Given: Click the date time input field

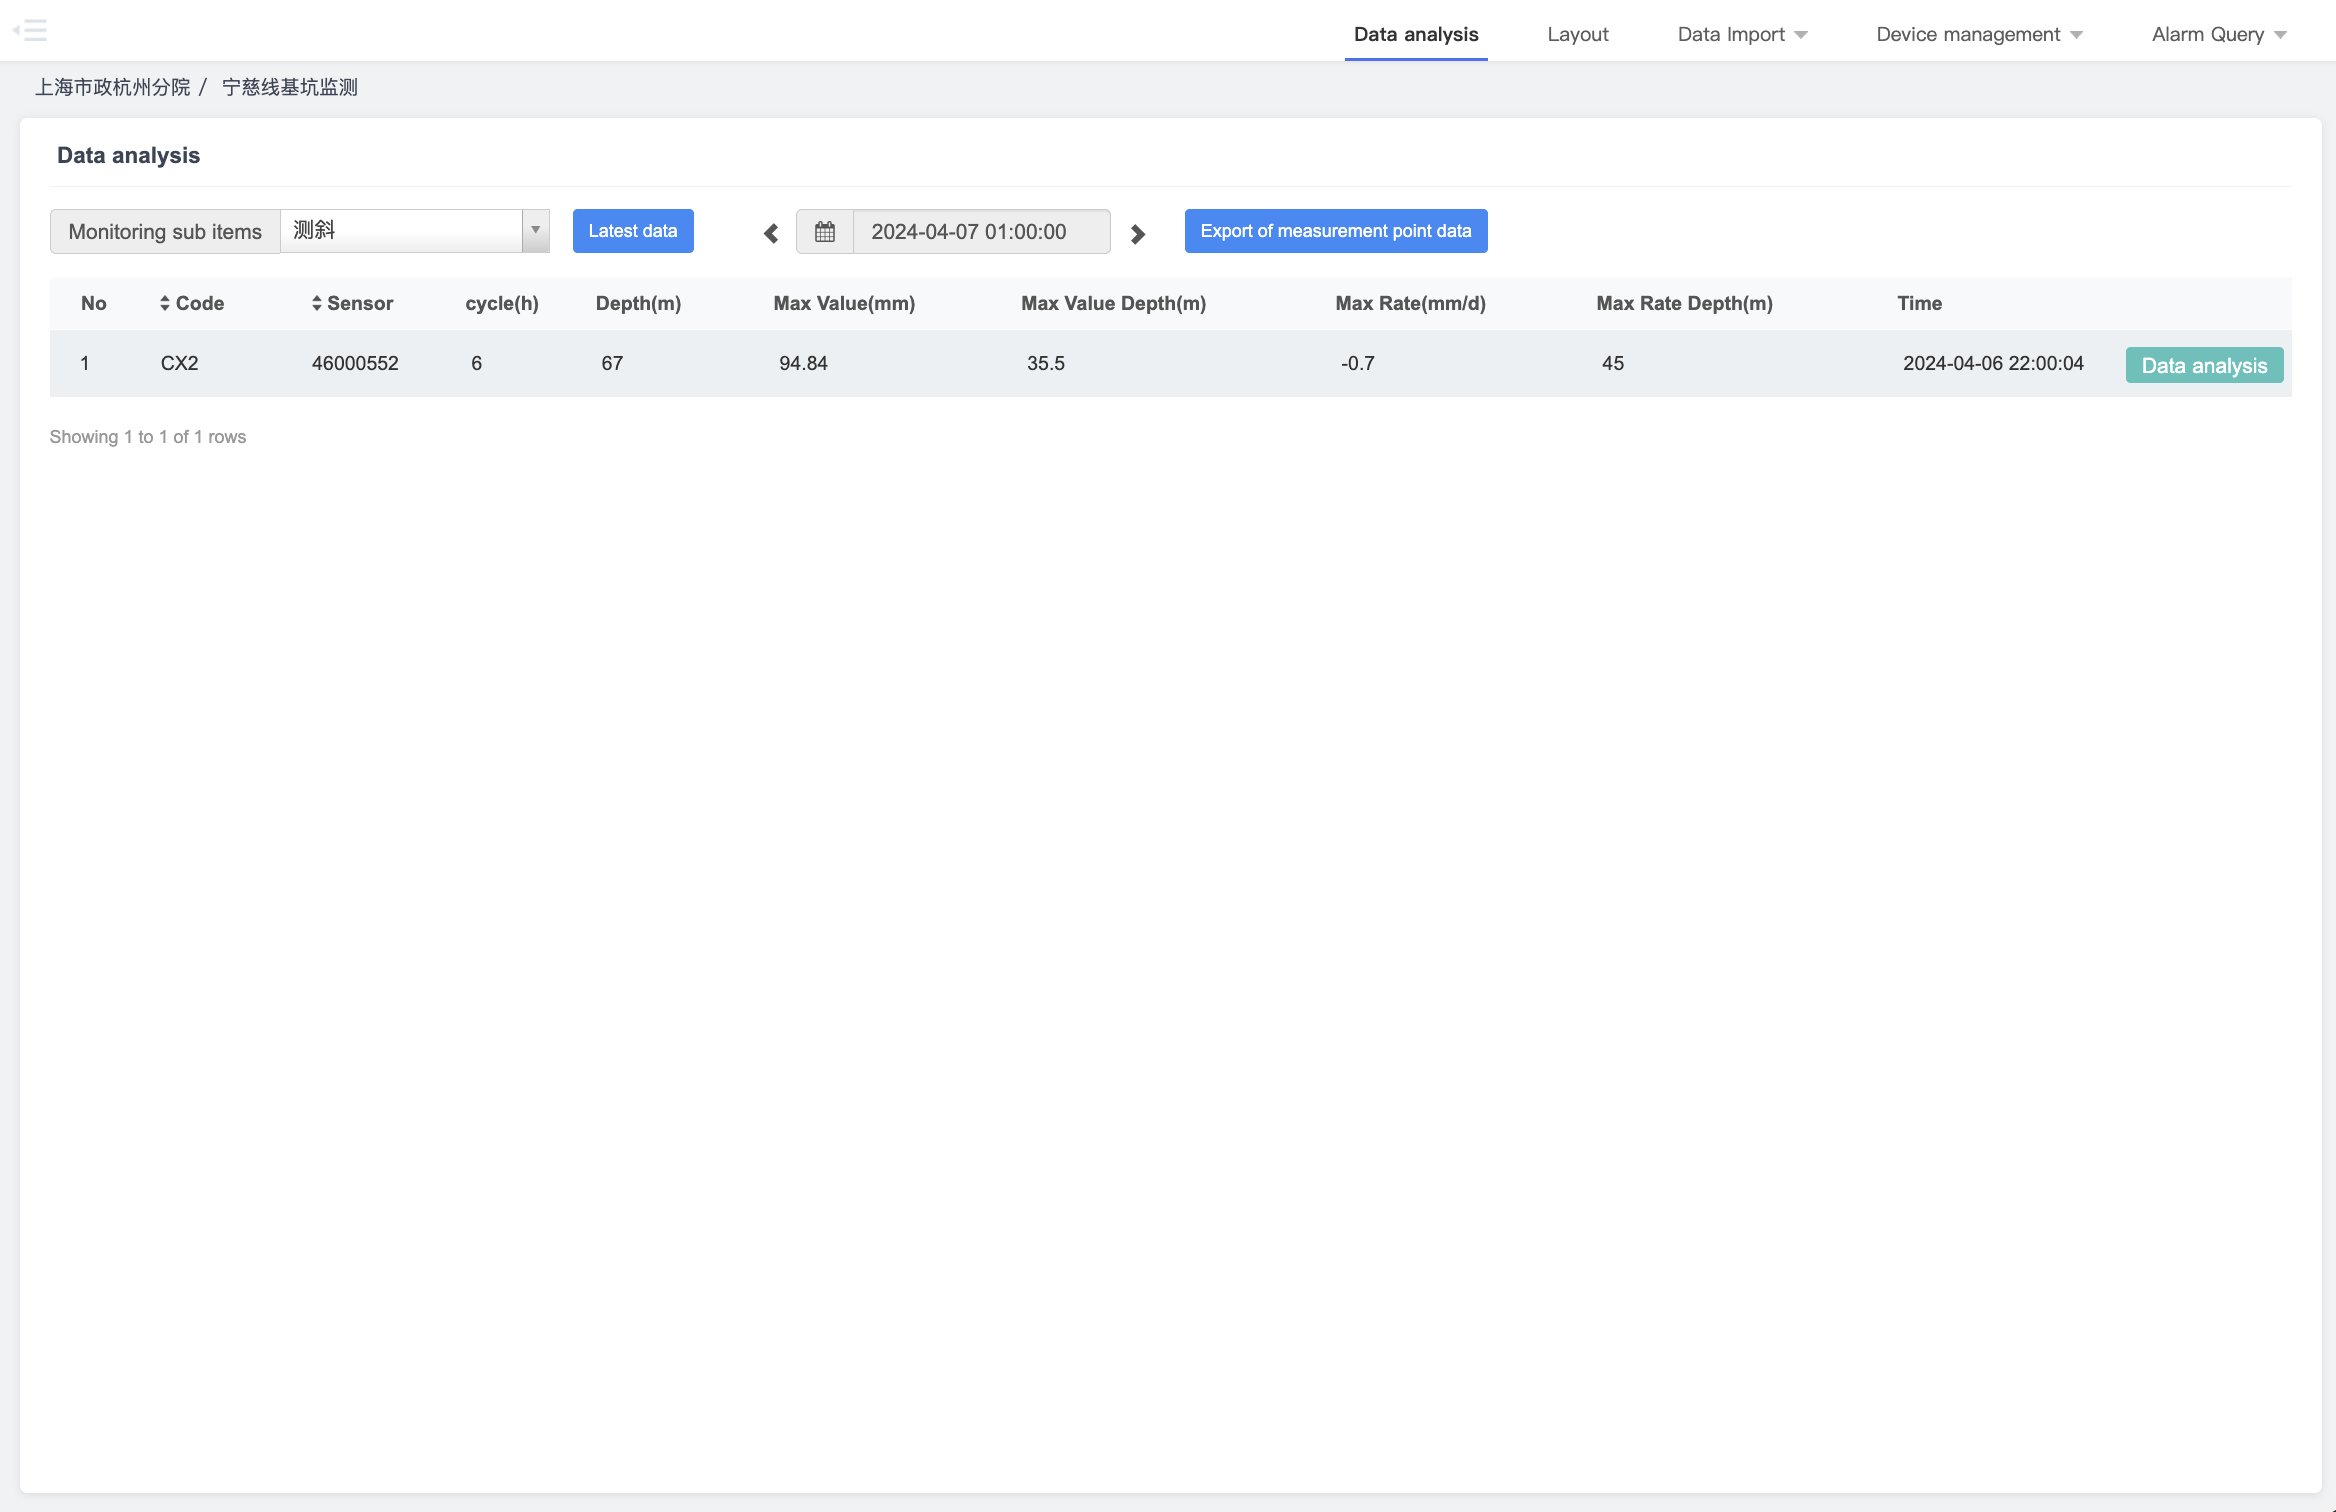Looking at the screenshot, I should click(980, 232).
